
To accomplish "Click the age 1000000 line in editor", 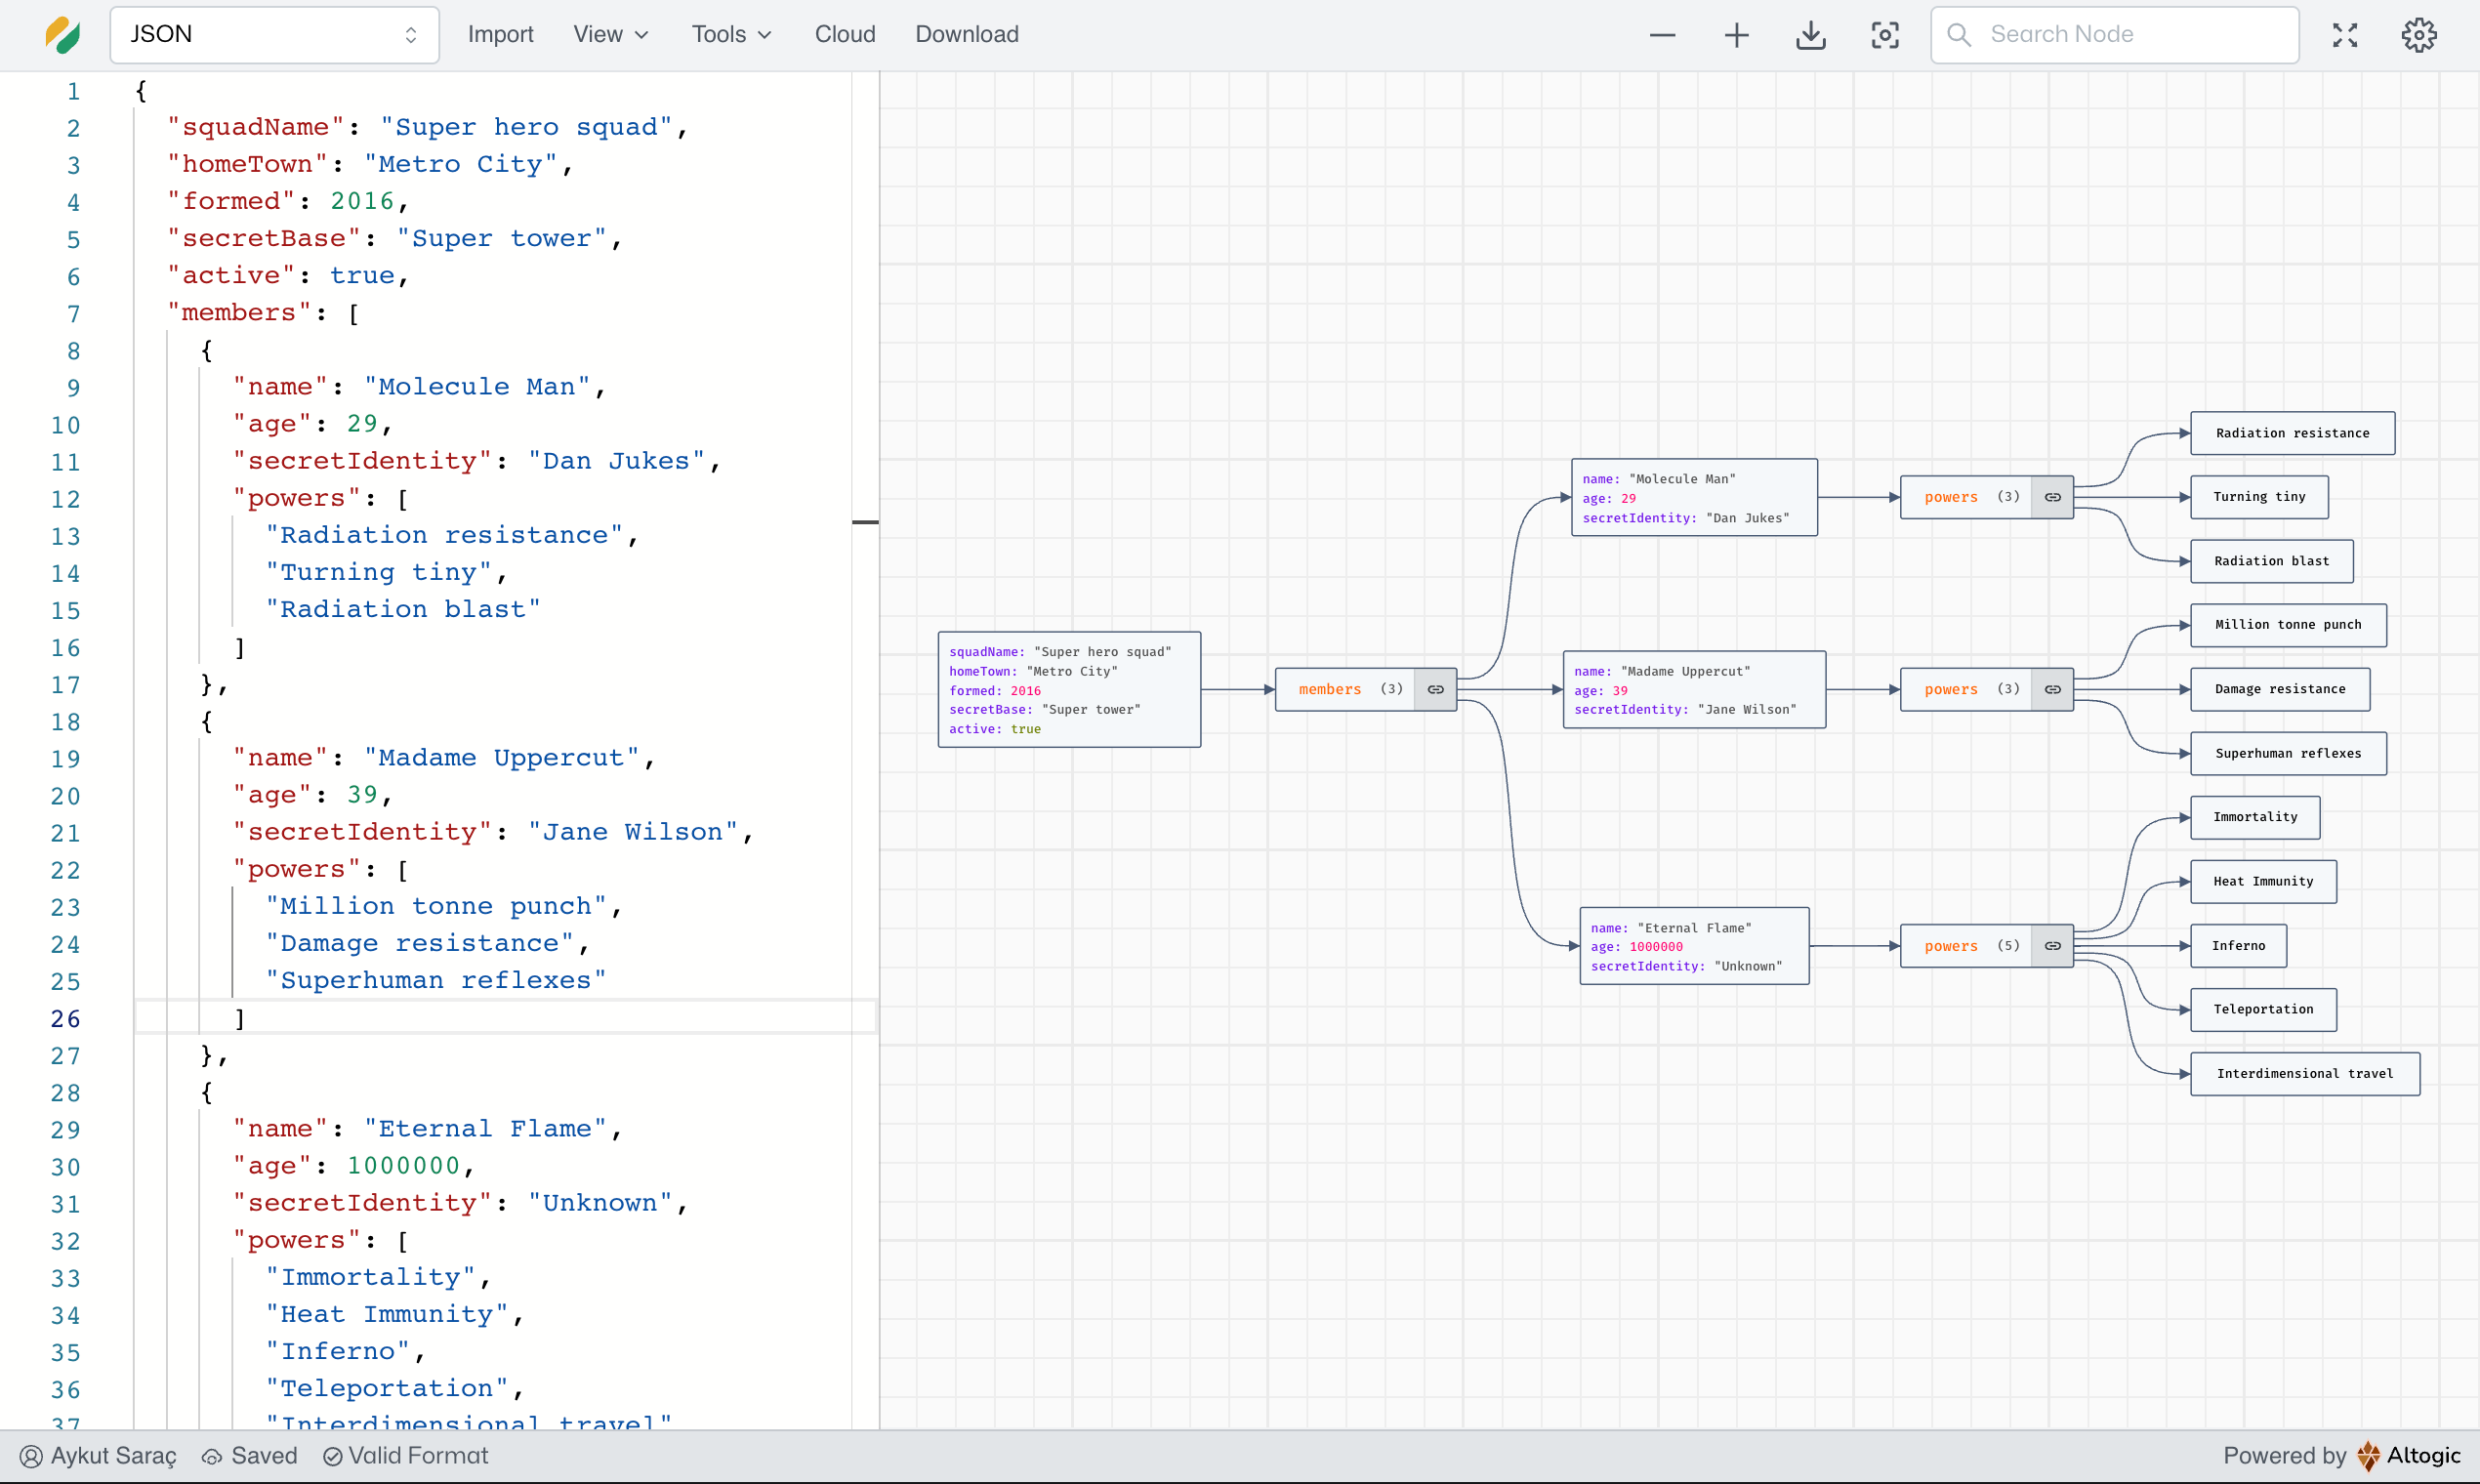I will 353,1166.
